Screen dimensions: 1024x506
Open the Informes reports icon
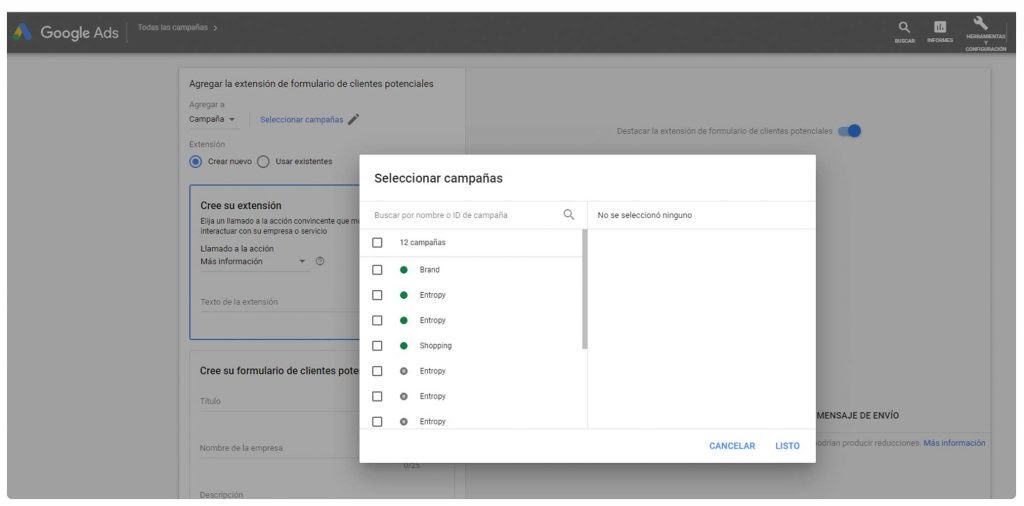pyautogui.click(x=940, y=31)
